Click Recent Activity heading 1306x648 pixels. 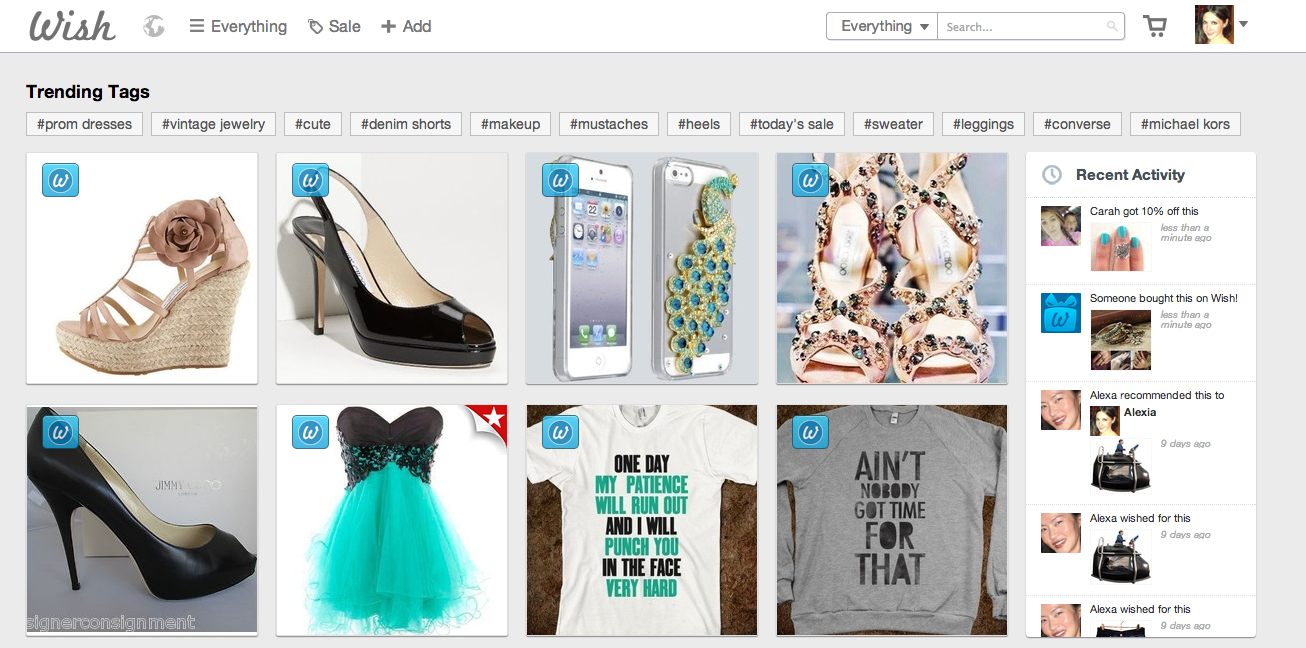pyautogui.click(x=1130, y=175)
